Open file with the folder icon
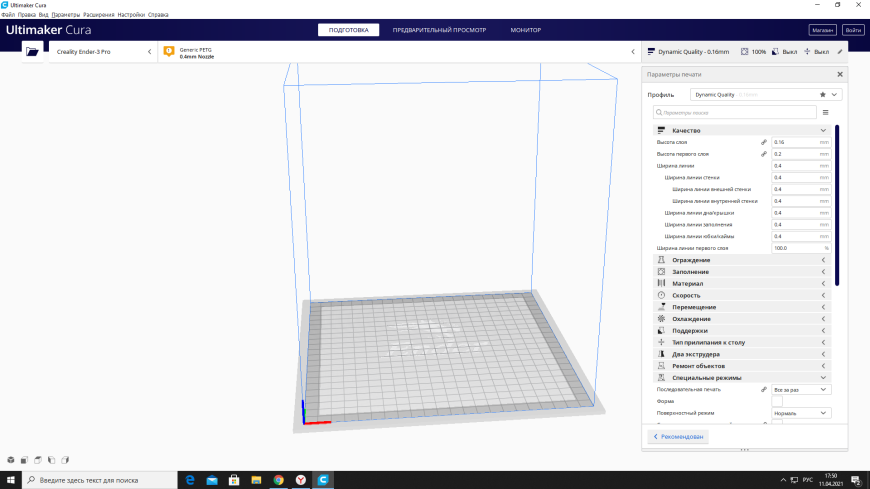The height and width of the screenshot is (489, 870). [32, 52]
